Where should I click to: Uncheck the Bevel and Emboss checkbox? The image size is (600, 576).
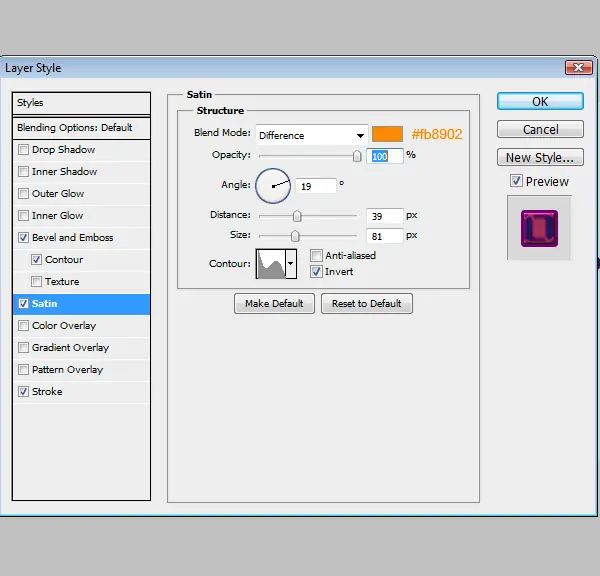click(x=23, y=237)
